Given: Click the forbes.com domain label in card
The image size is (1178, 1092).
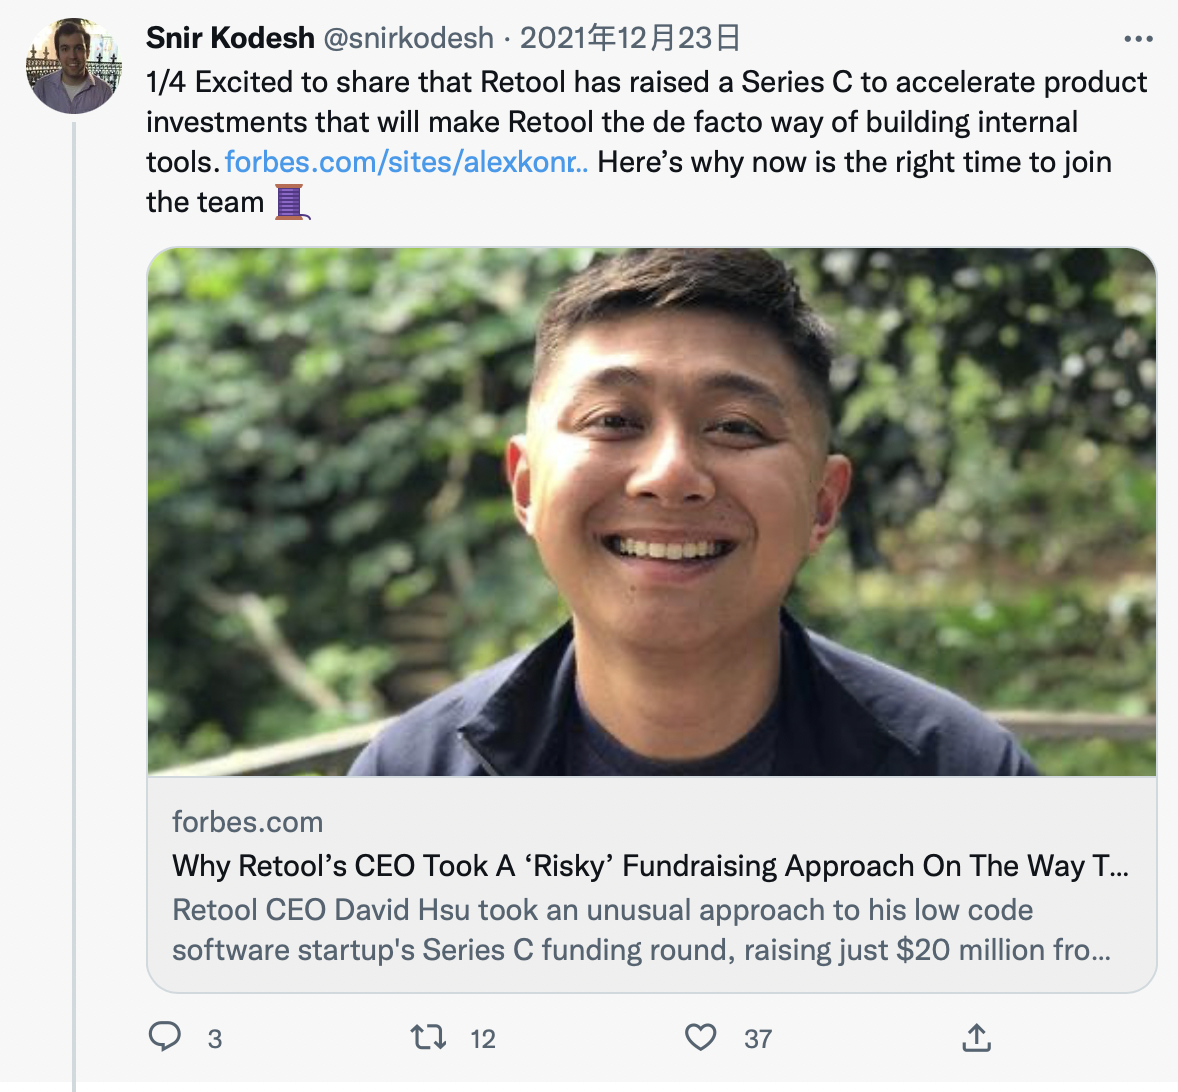Looking at the screenshot, I should (x=247, y=822).
